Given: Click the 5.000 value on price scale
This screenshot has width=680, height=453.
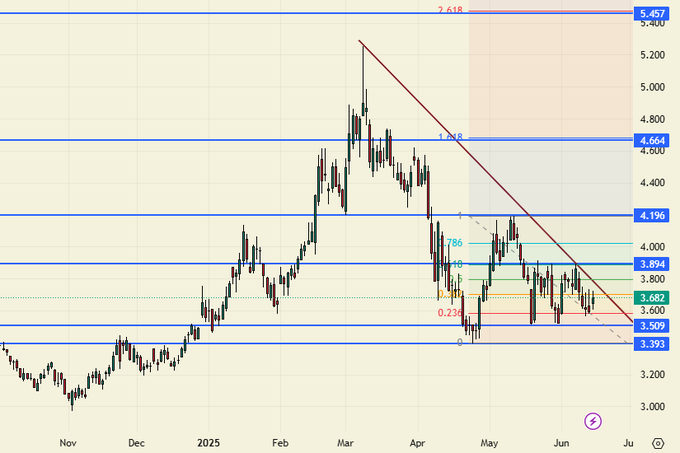Looking at the screenshot, I should 652,87.
